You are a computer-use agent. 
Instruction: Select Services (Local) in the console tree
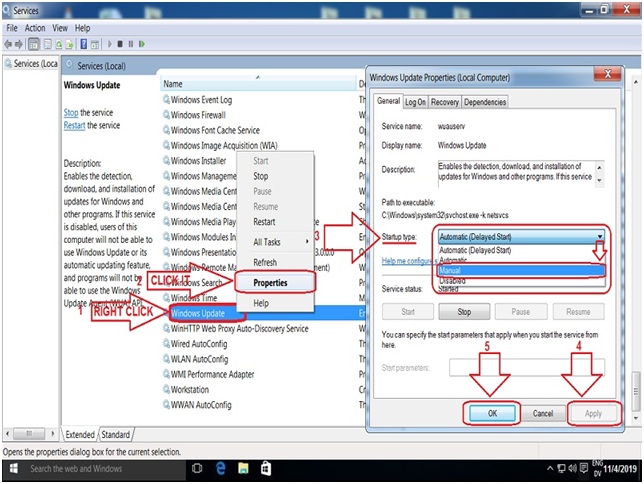(31, 64)
